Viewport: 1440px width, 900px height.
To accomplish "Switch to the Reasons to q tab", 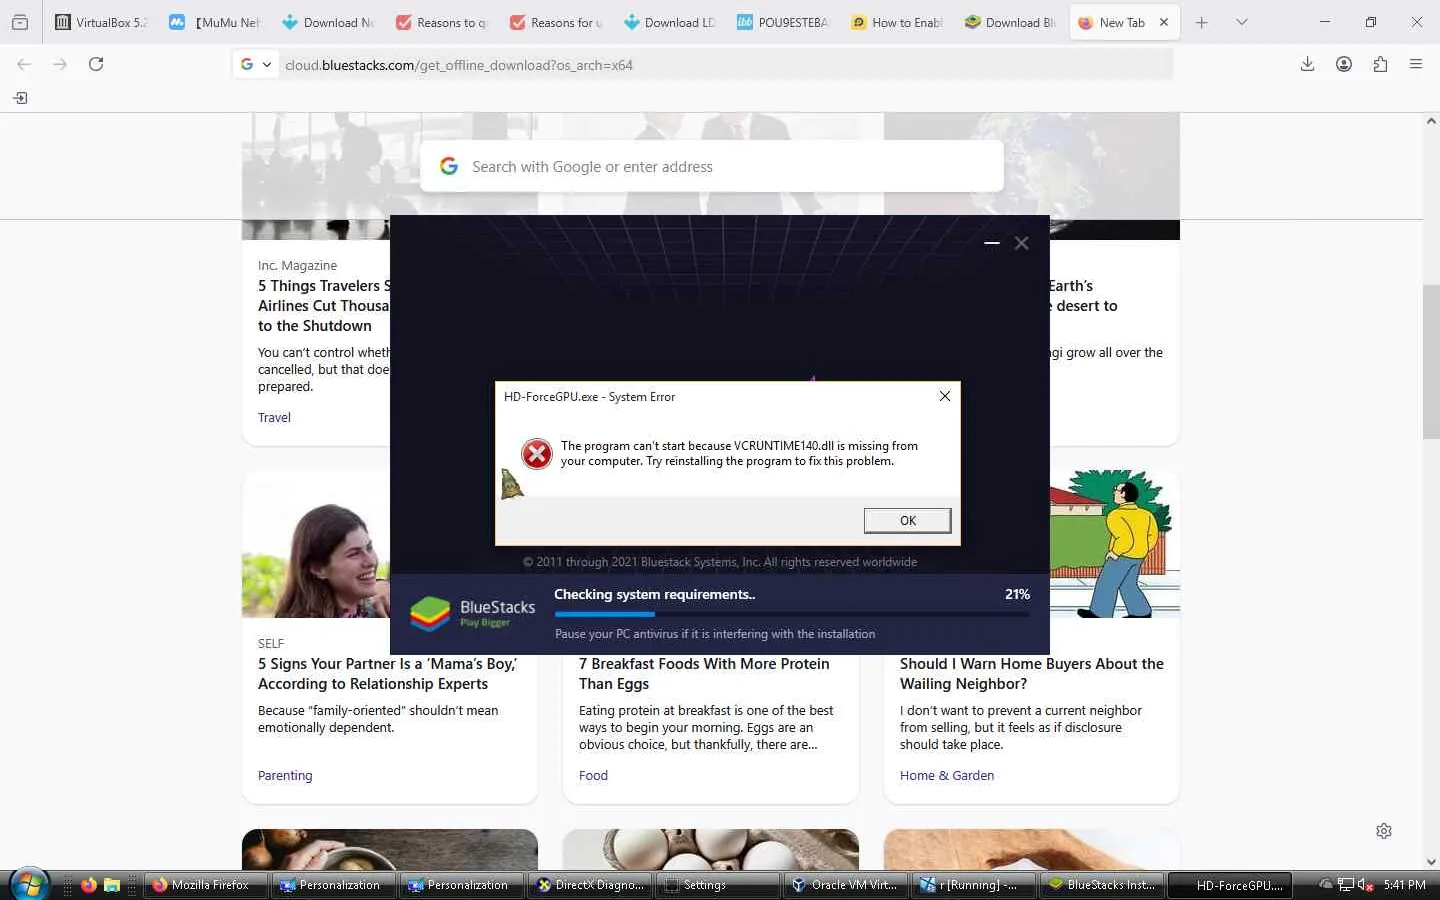I will 442,22.
